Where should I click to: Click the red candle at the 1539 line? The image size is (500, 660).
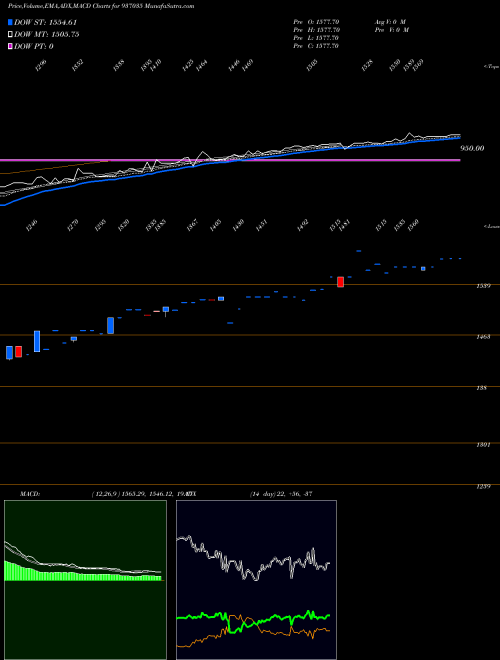click(340, 282)
